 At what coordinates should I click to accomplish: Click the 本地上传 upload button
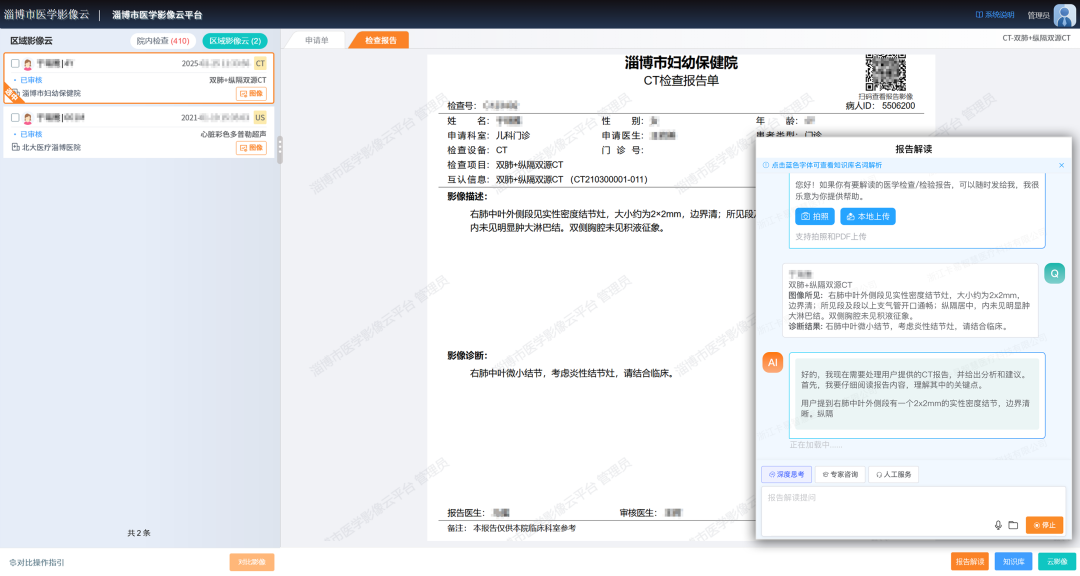pos(868,216)
